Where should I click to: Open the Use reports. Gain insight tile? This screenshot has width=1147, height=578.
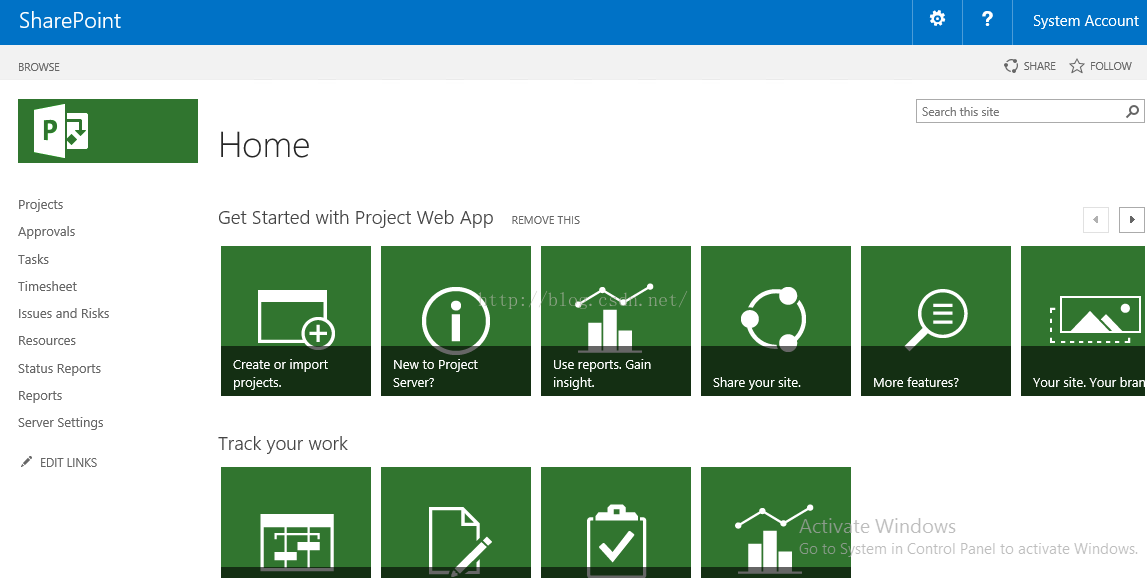tap(616, 320)
